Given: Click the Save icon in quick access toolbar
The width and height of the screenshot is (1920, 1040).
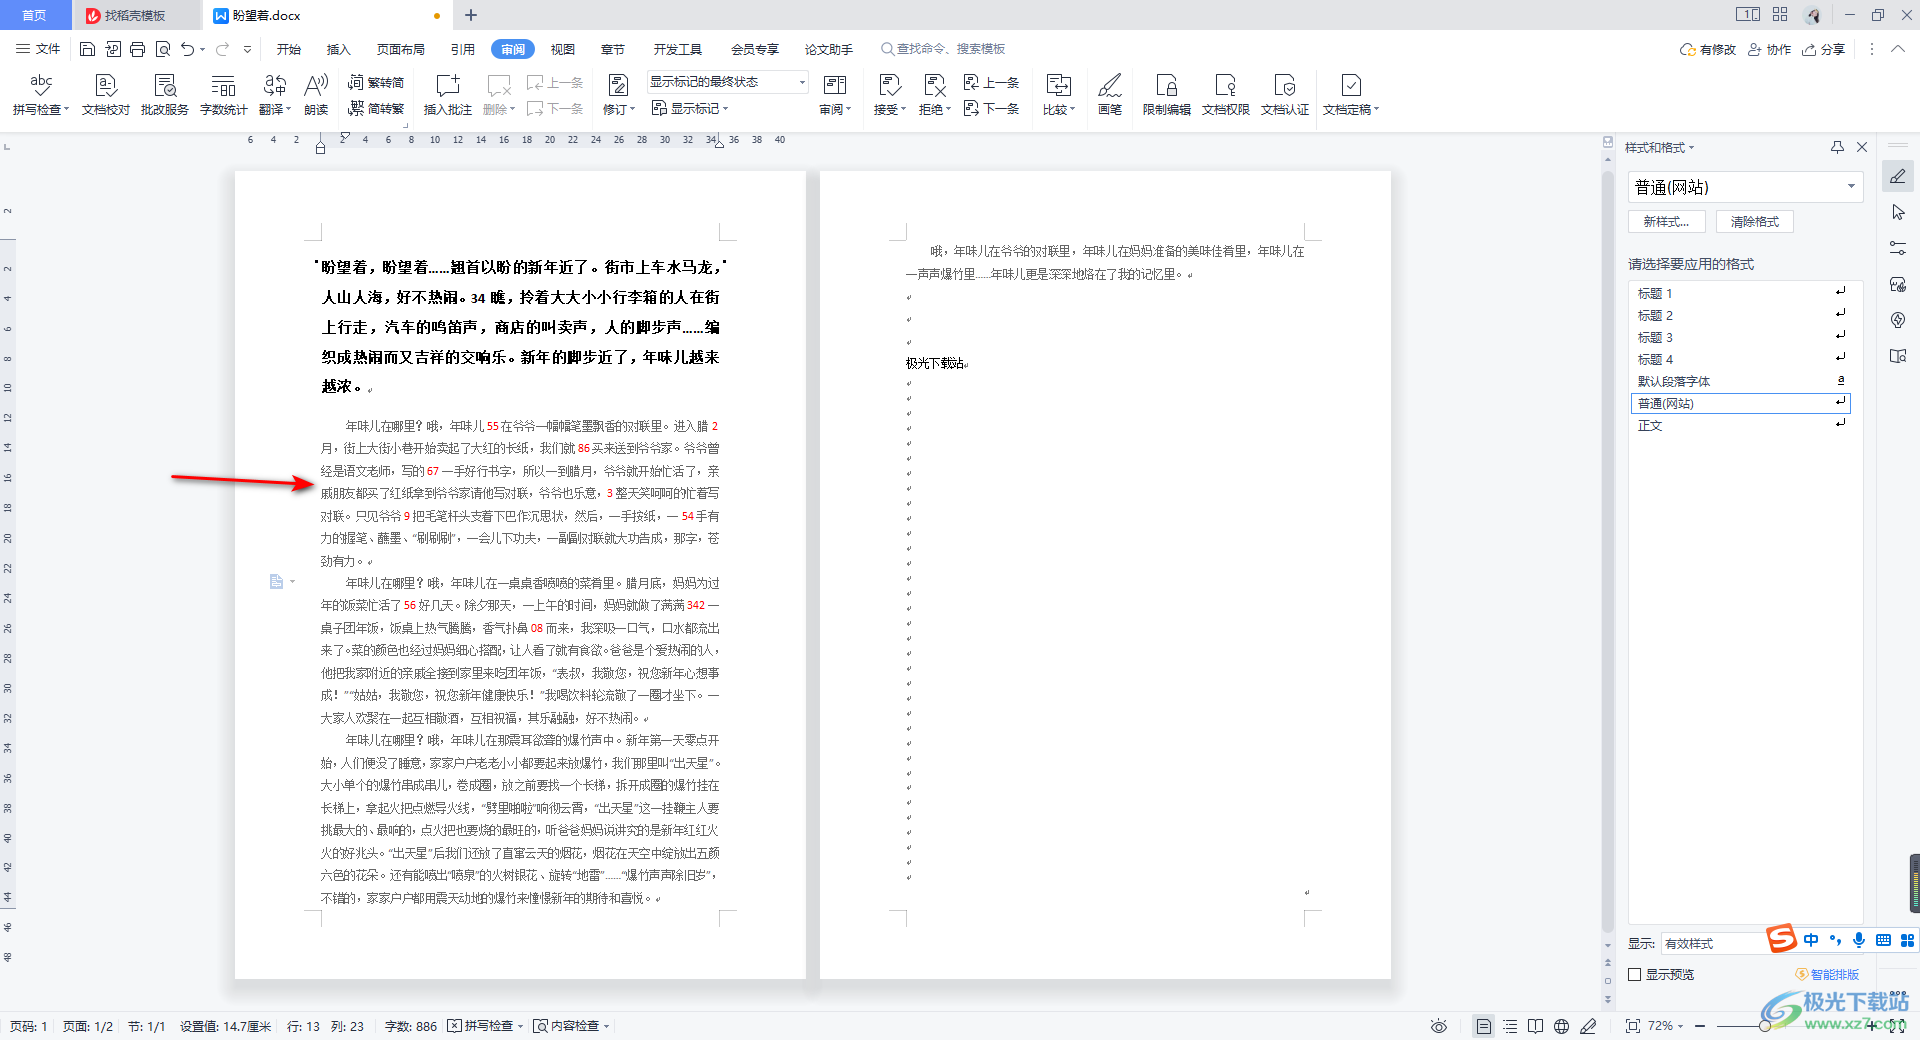Looking at the screenshot, I should 87,49.
